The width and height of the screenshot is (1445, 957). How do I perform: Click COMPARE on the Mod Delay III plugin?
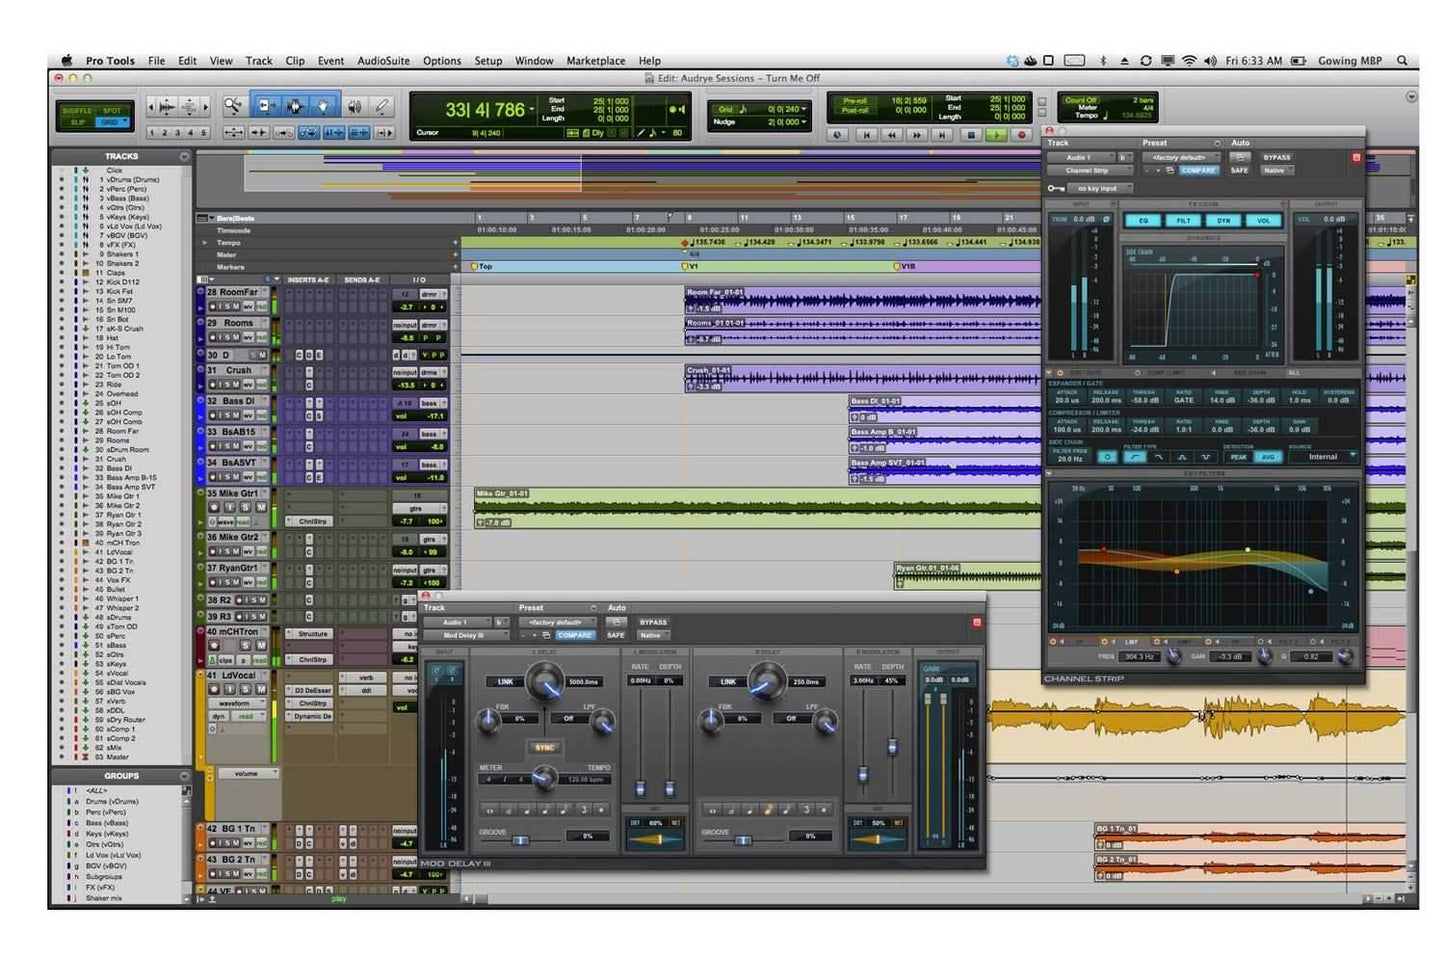(x=574, y=635)
